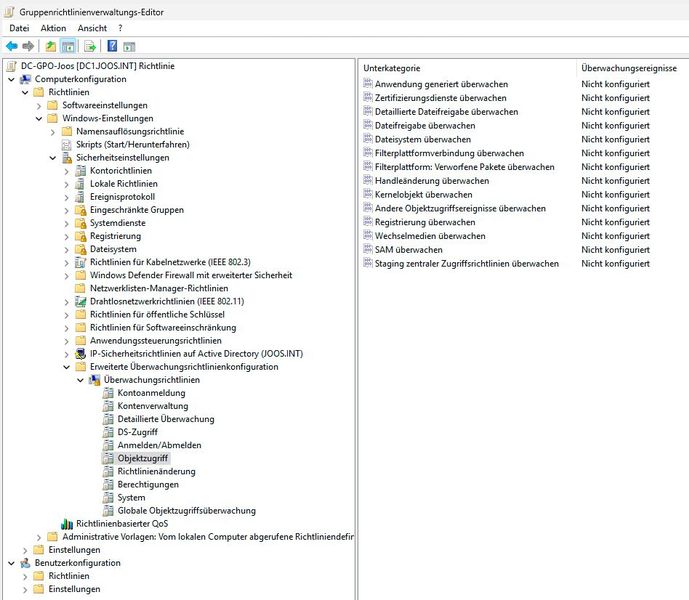This screenshot has width=689, height=600.
Task: Select the Detaillierte Überwachung tree item
Action: pyautogui.click(x=166, y=419)
